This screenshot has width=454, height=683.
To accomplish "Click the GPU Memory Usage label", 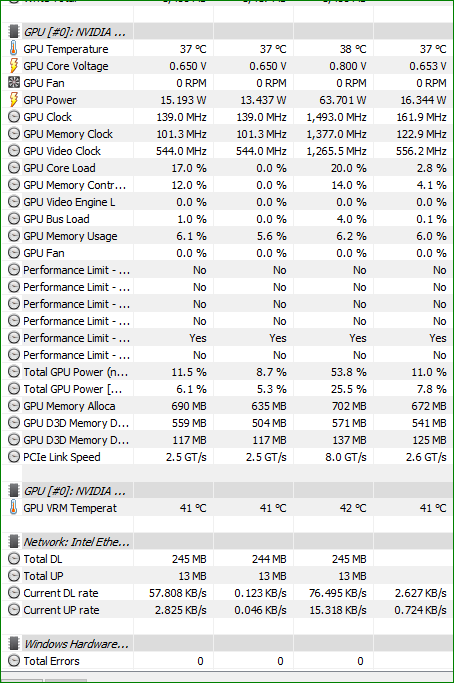I will [x=70, y=236].
